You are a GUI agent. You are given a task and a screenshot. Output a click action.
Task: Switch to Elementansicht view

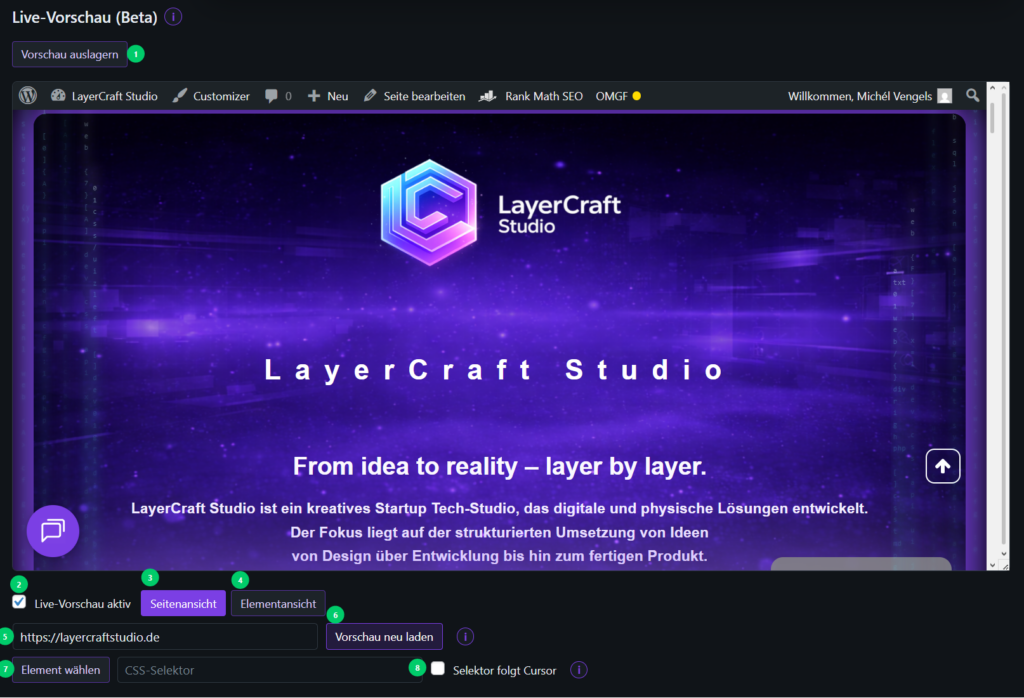[x=278, y=604]
